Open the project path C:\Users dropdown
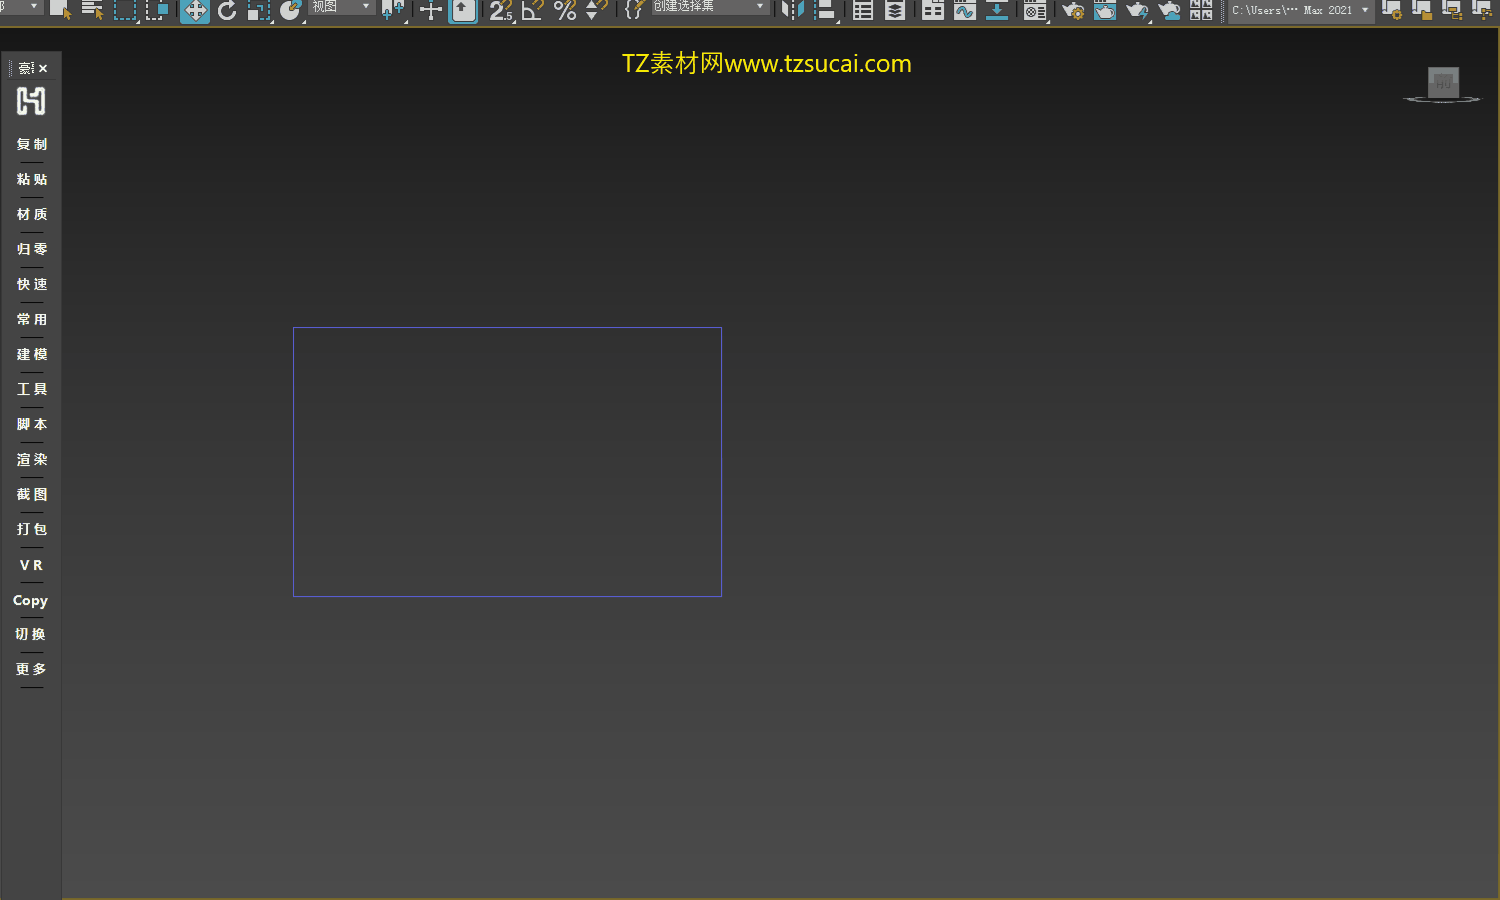 [1300, 10]
